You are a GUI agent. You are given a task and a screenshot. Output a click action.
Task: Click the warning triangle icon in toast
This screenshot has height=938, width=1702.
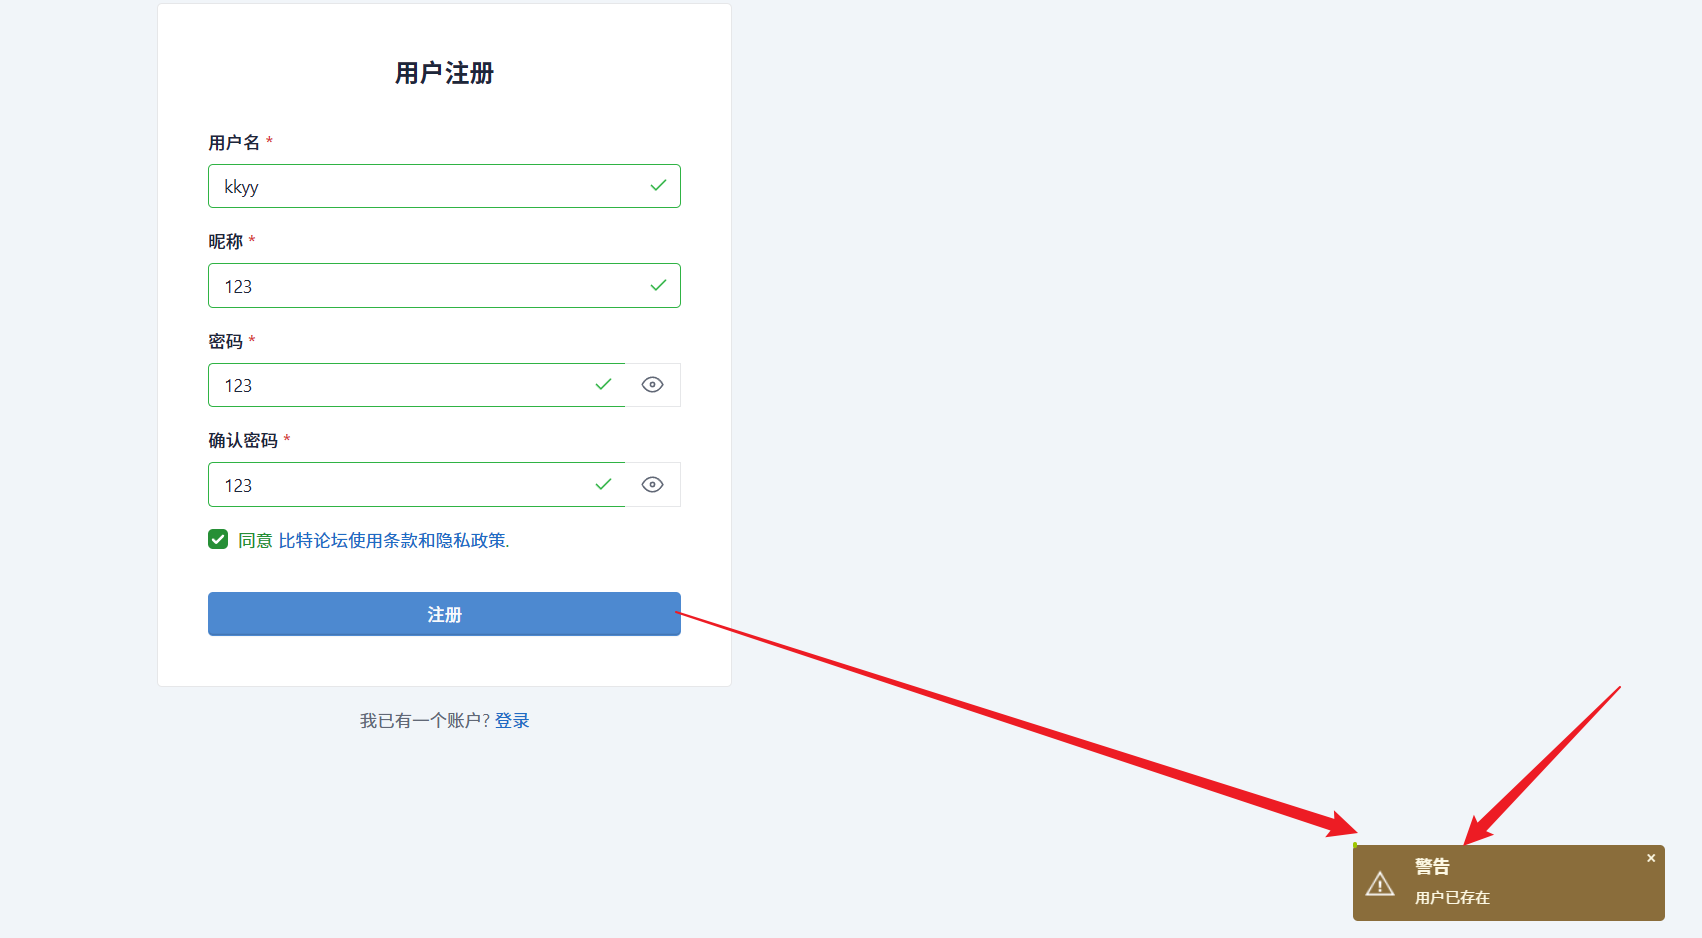1380,884
